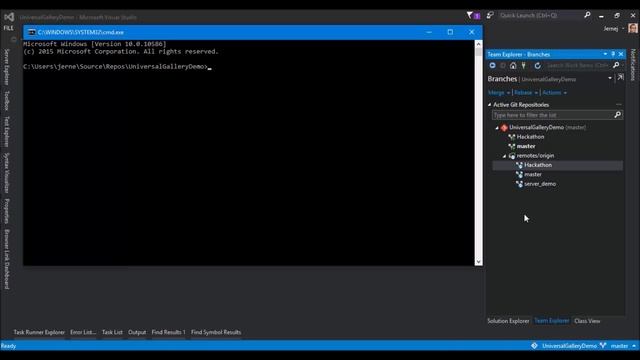Pin the Team Explorer panel
This screenshot has width=640, height=360.
pyautogui.click(x=613, y=54)
